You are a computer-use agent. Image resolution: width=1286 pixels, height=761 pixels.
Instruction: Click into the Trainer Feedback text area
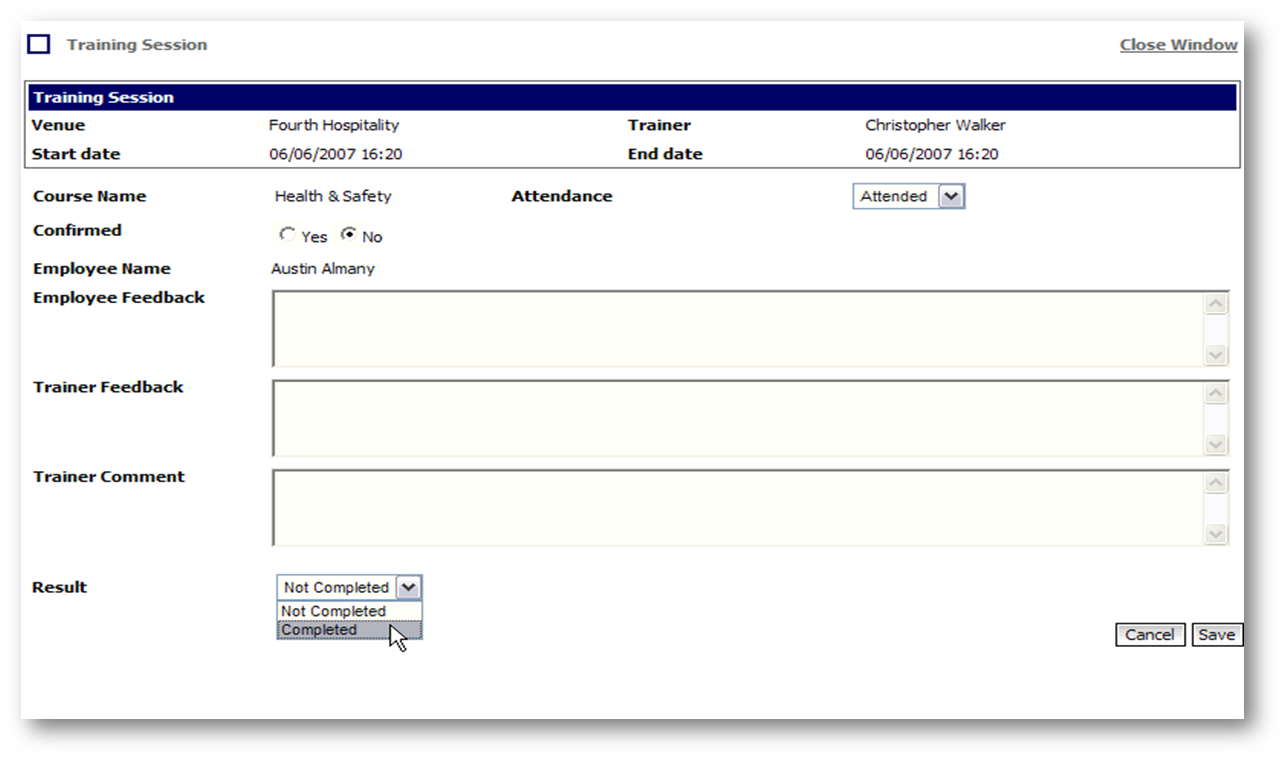[x=737, y=418]
